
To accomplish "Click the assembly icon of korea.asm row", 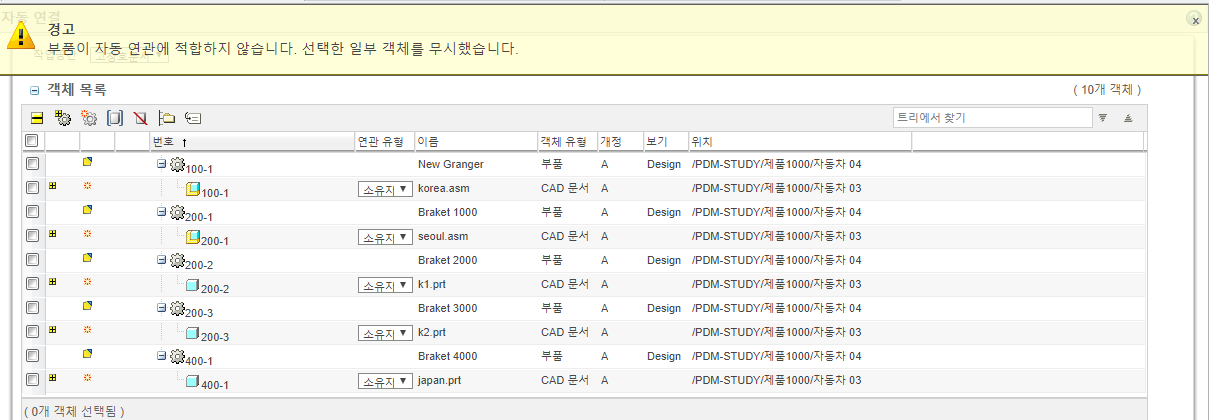I will tap(193, 188).
